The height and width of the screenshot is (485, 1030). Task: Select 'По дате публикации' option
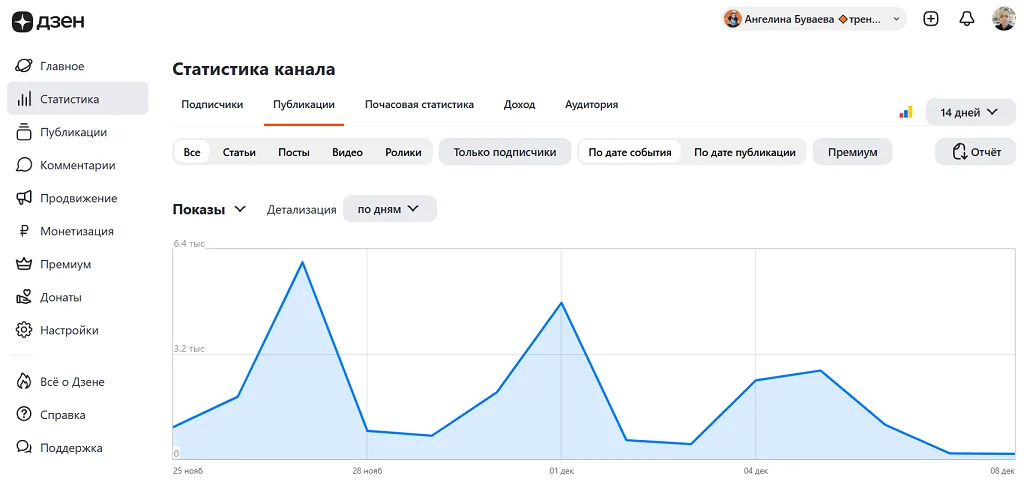pyautogui.click(x=744, y=152)
